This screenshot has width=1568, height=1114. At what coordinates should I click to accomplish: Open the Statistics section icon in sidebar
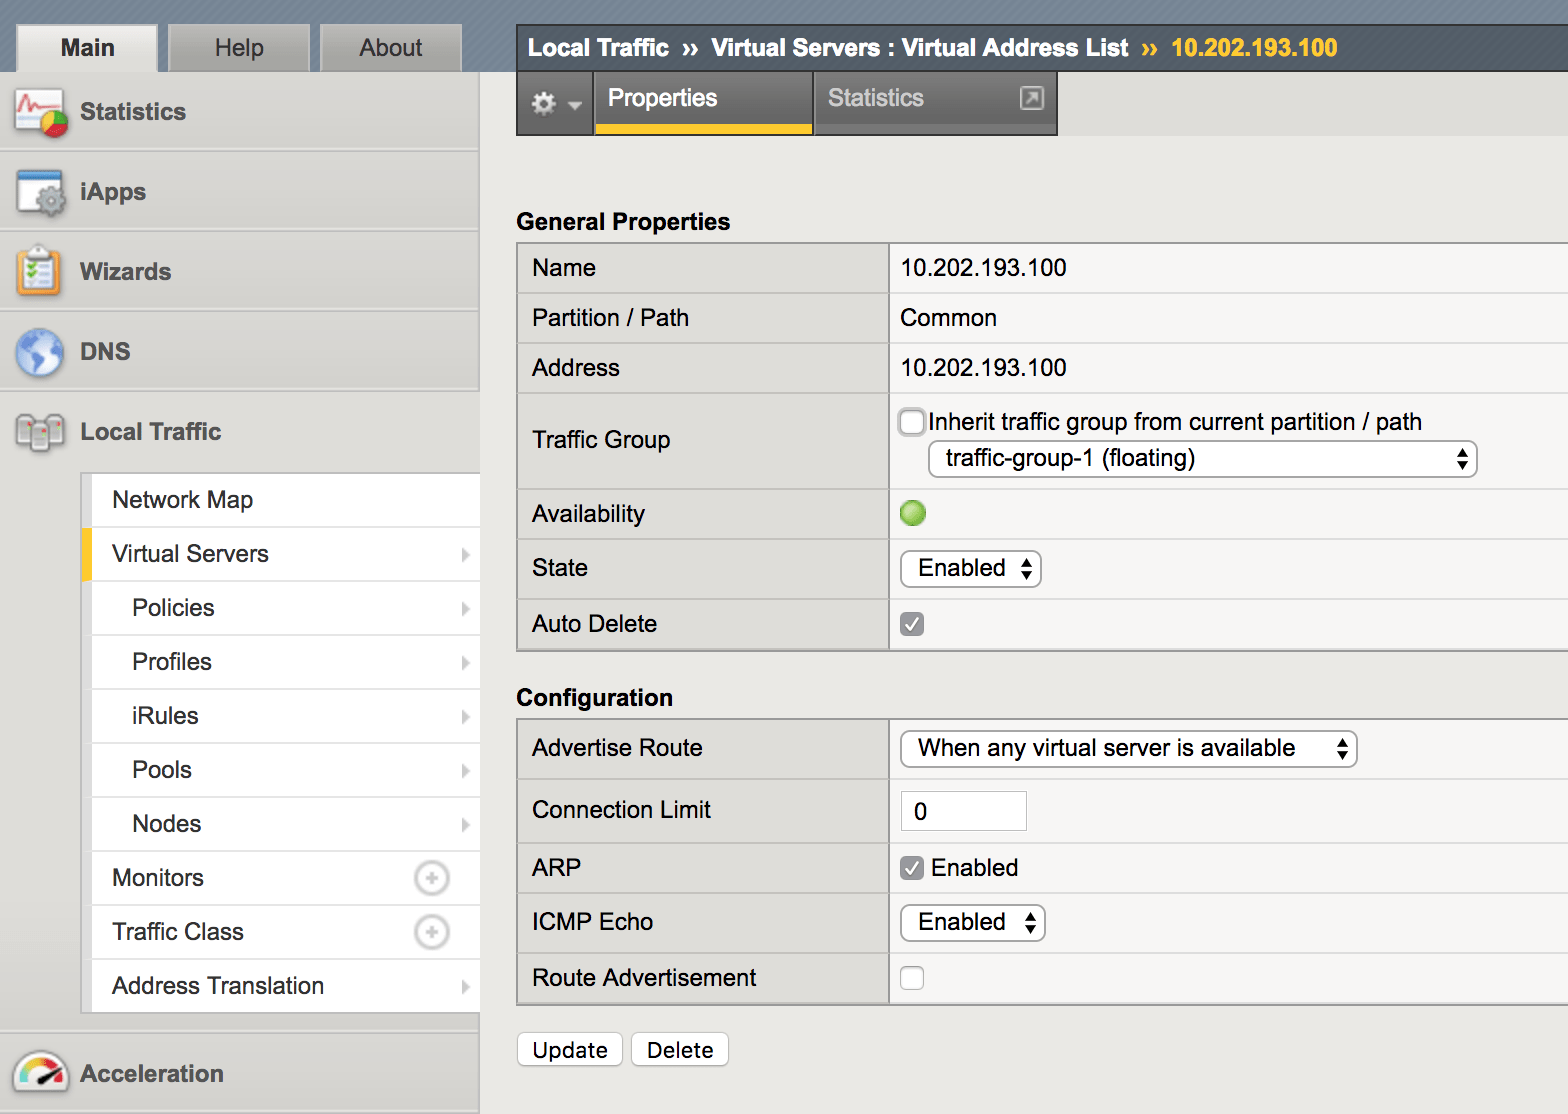click(41, 112)
